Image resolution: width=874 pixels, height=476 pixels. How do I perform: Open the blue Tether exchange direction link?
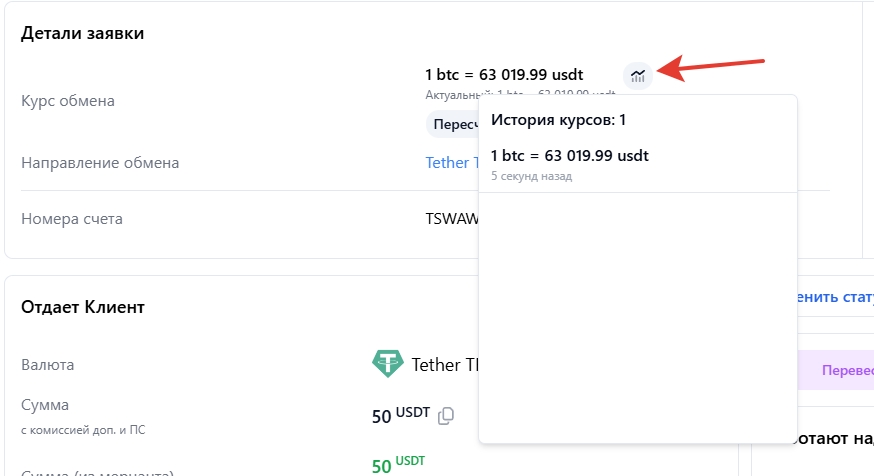pyautogui.click(x=447, y=163)
